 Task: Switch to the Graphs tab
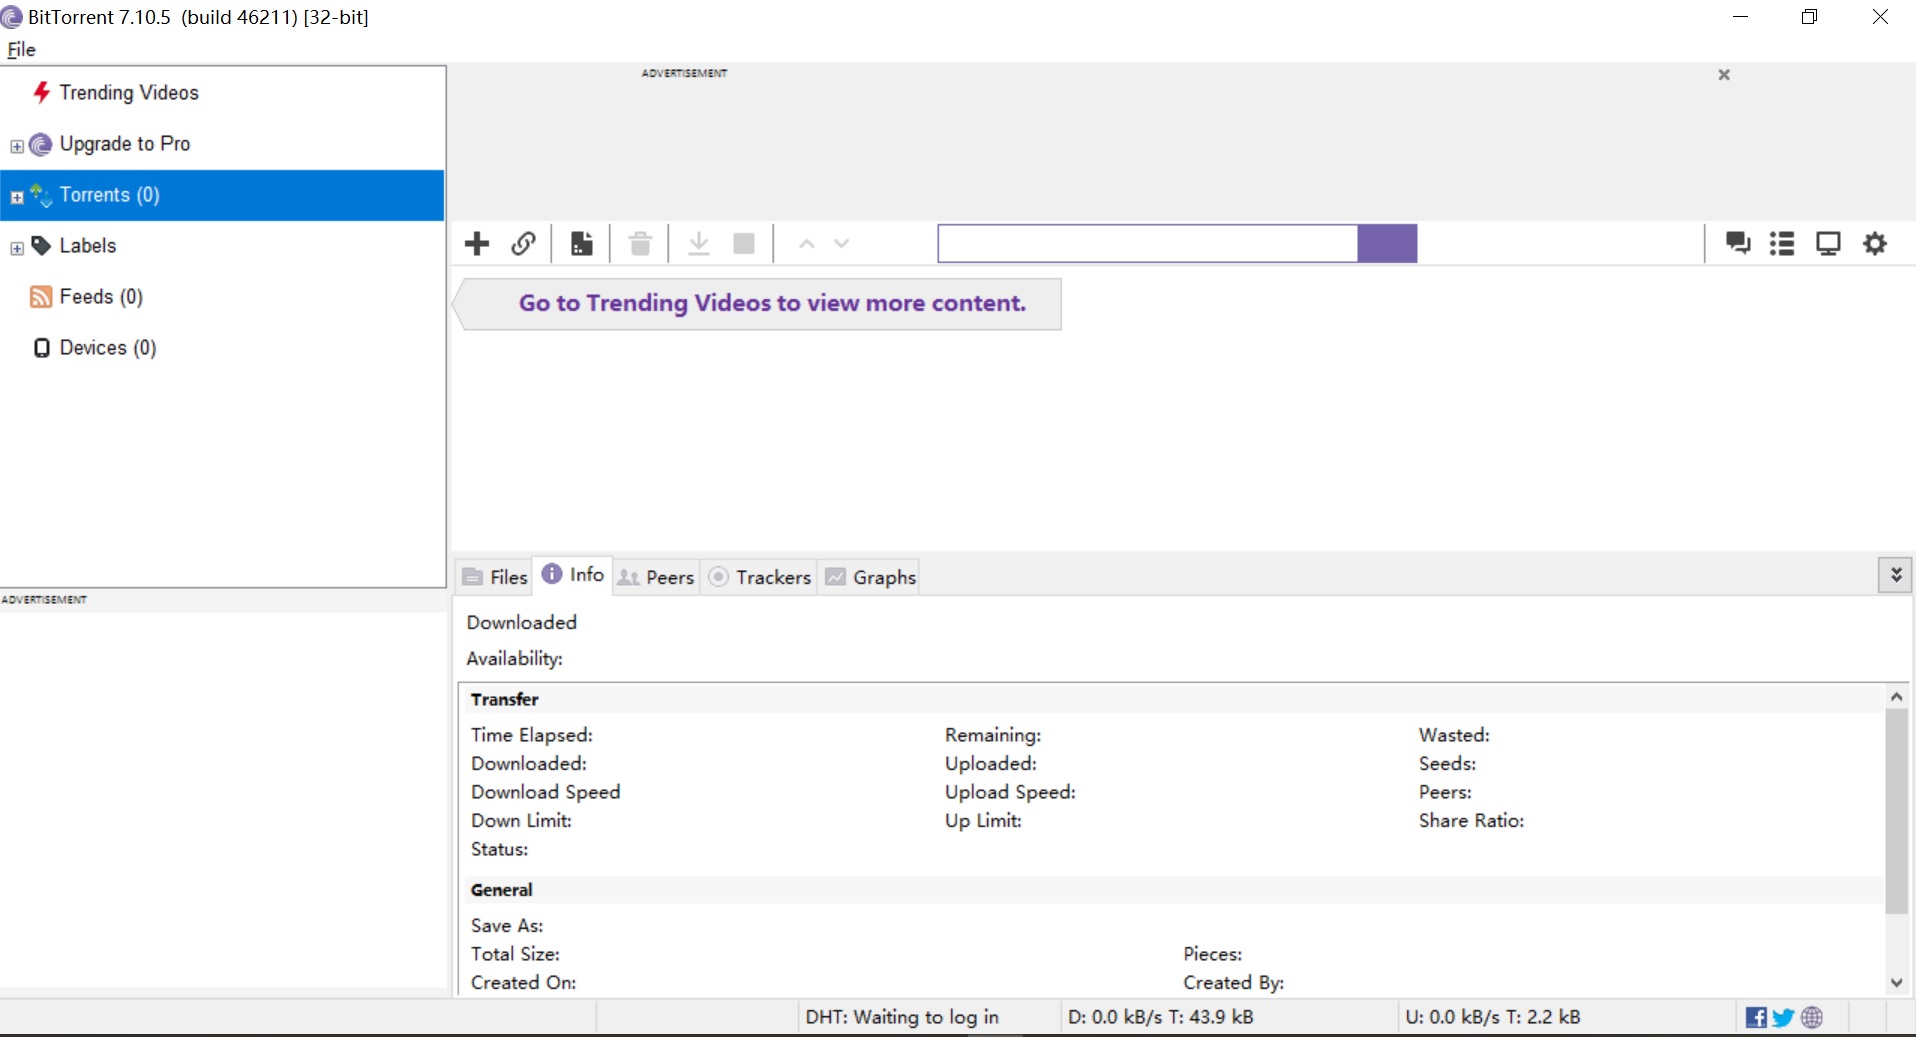click(871, 577)
